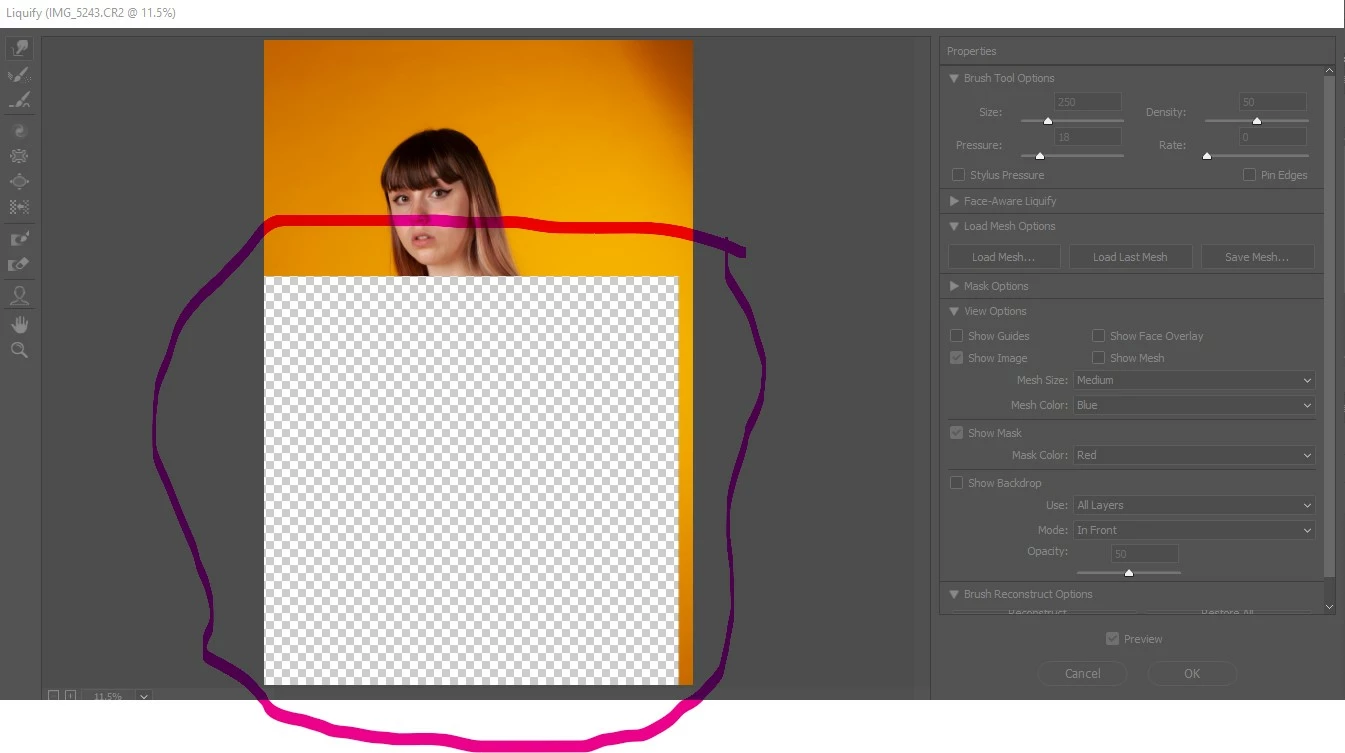Screen dimensions: 1345x753
Task: Click OK to apply Liquify
Action: (1192, 673)
